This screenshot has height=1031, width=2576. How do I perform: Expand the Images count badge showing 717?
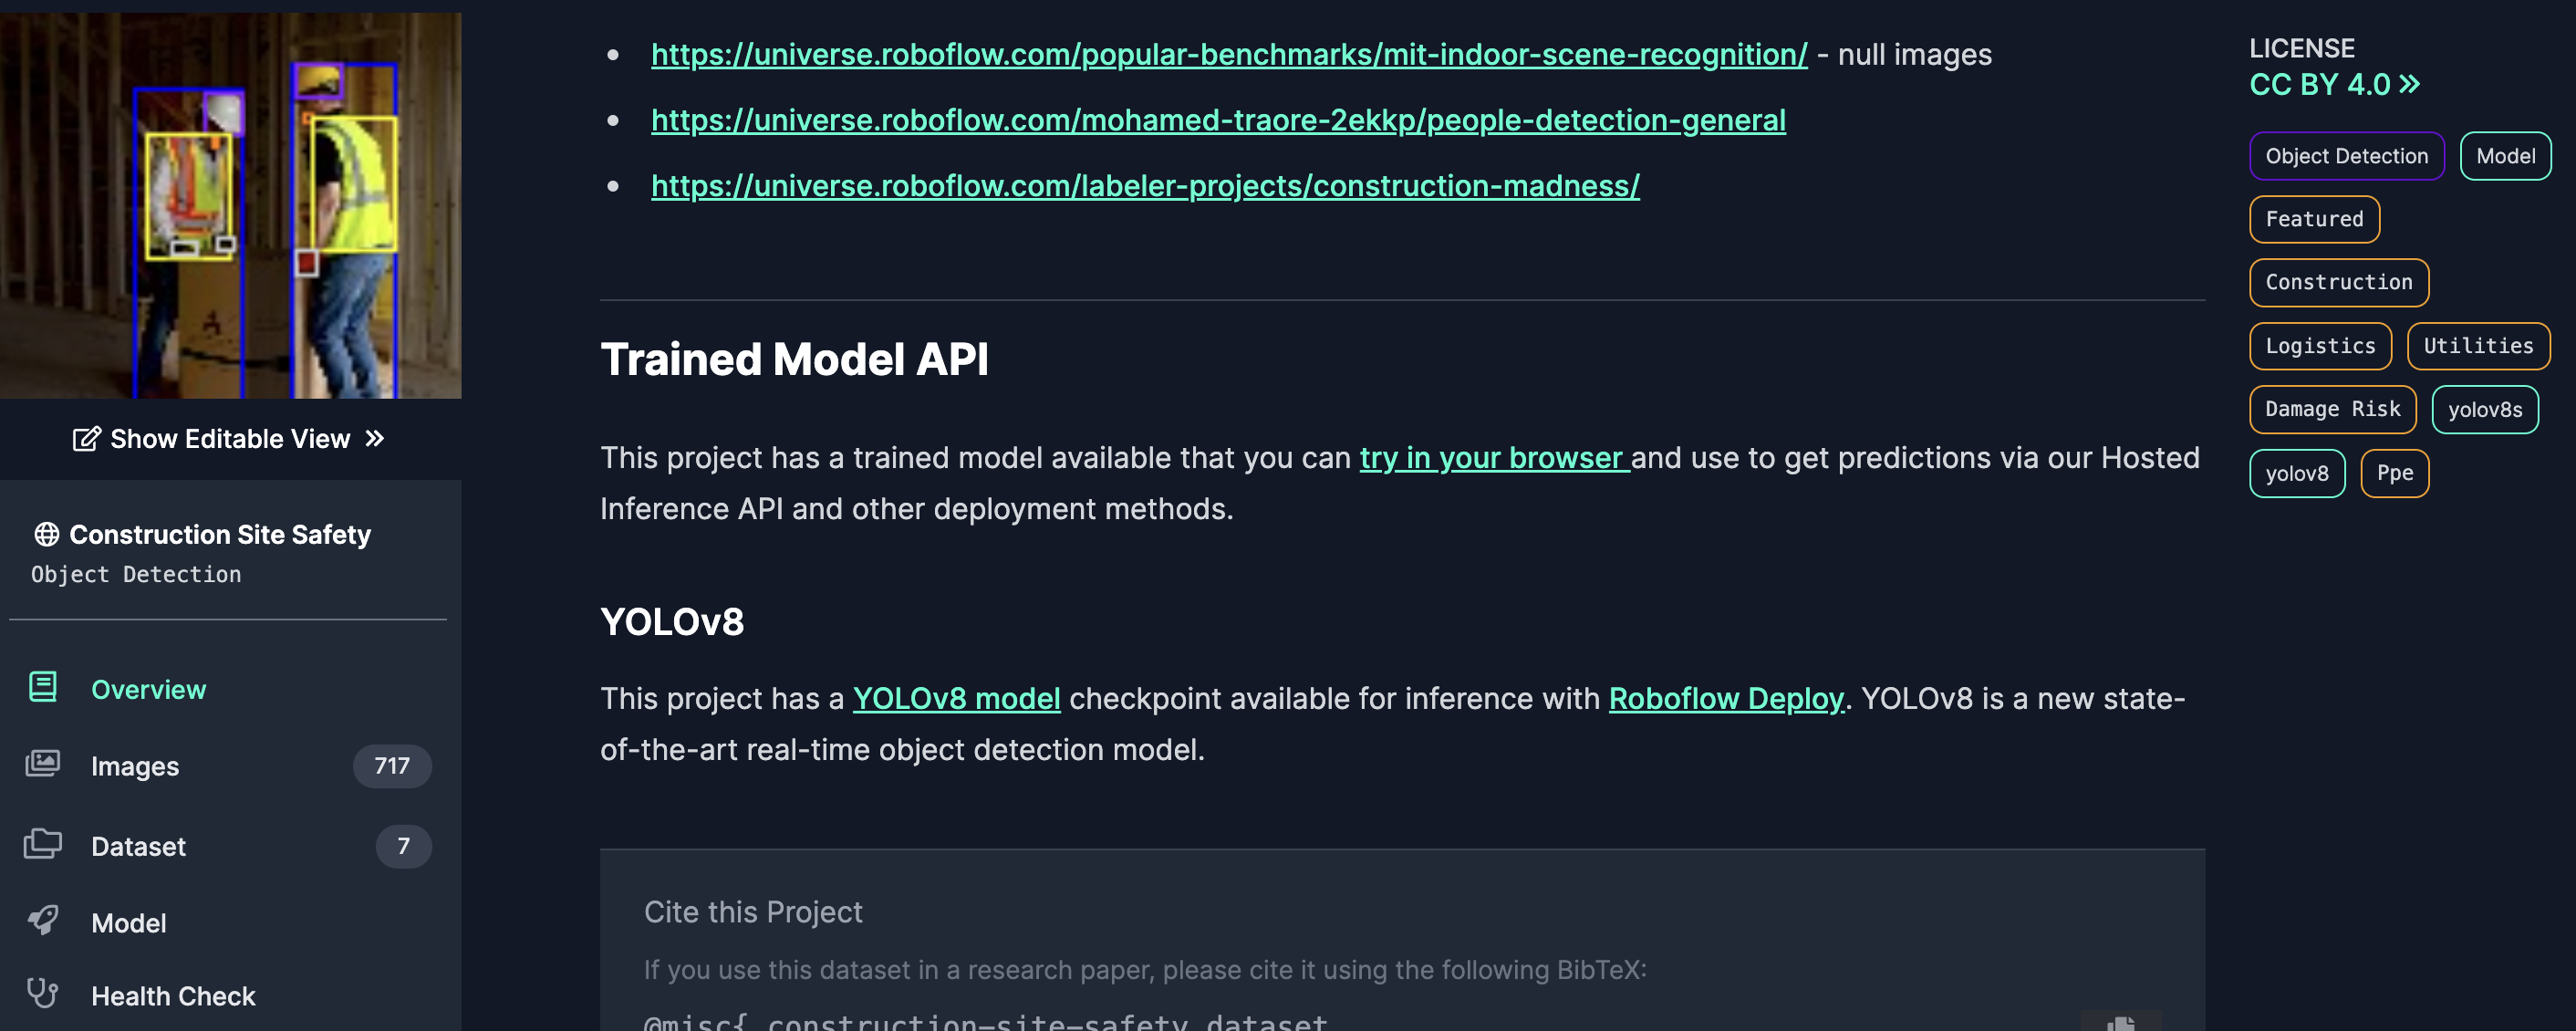pyautogui.click(x=391, y=765)
